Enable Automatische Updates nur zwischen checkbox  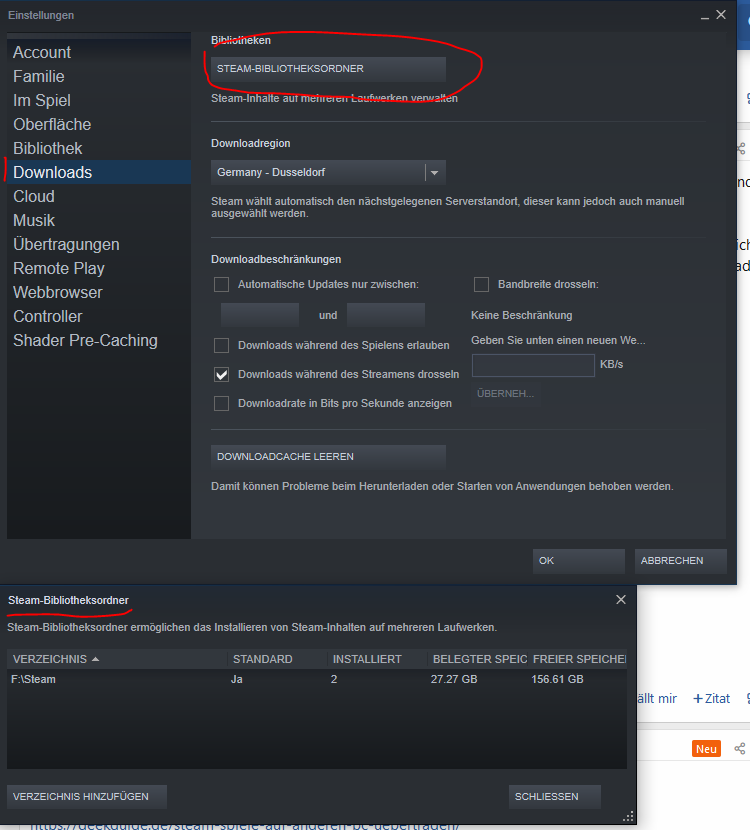[221, 284]
